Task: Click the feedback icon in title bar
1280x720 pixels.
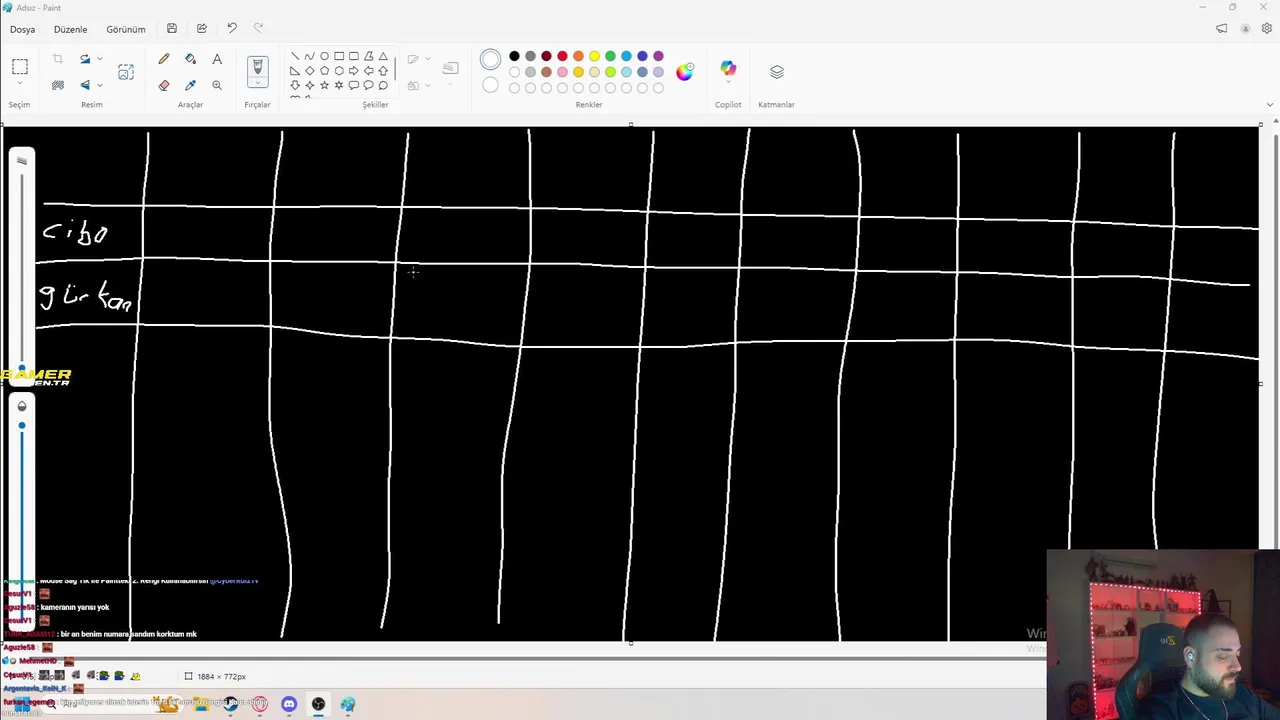Action: (x=1221, y=29)
